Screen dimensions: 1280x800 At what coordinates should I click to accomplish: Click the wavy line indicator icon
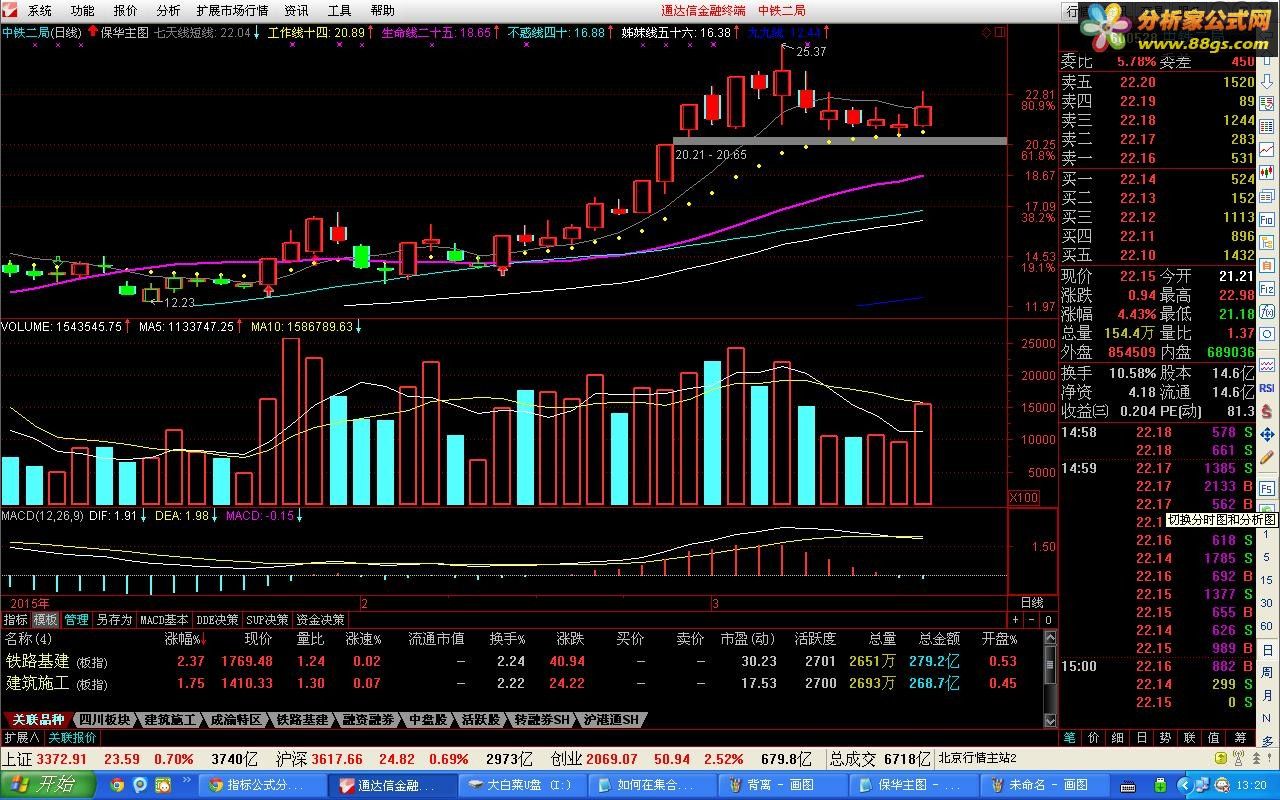(x=1267, y=364)
